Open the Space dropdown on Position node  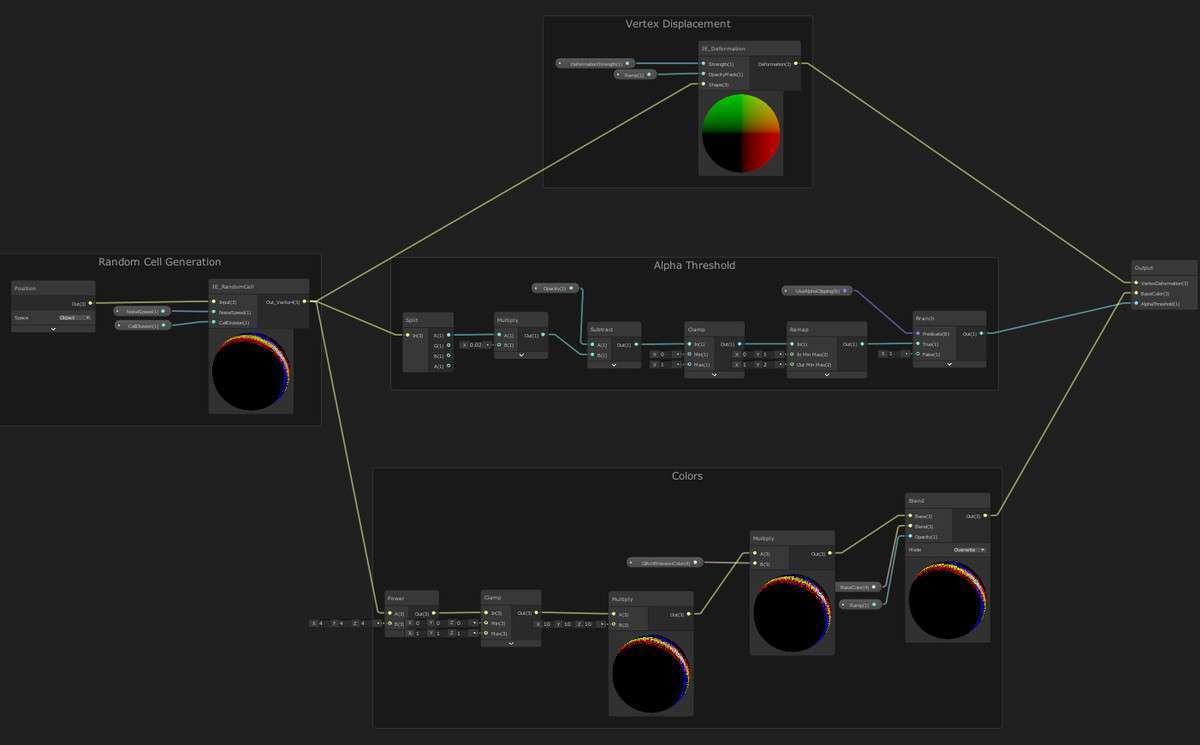tap(75, 317)
